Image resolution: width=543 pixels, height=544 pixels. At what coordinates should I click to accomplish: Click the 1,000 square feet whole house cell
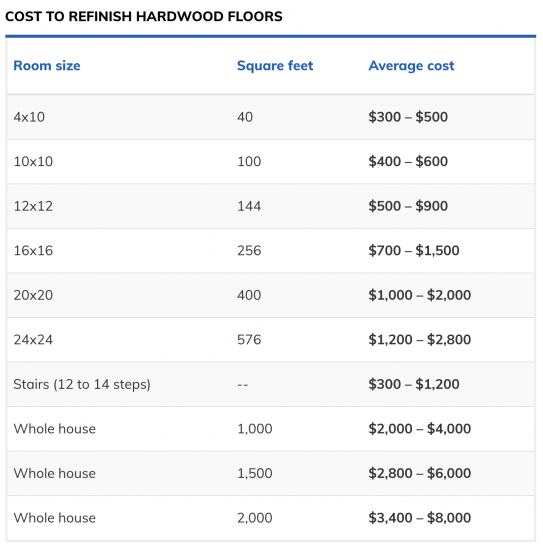coord(255,429)
